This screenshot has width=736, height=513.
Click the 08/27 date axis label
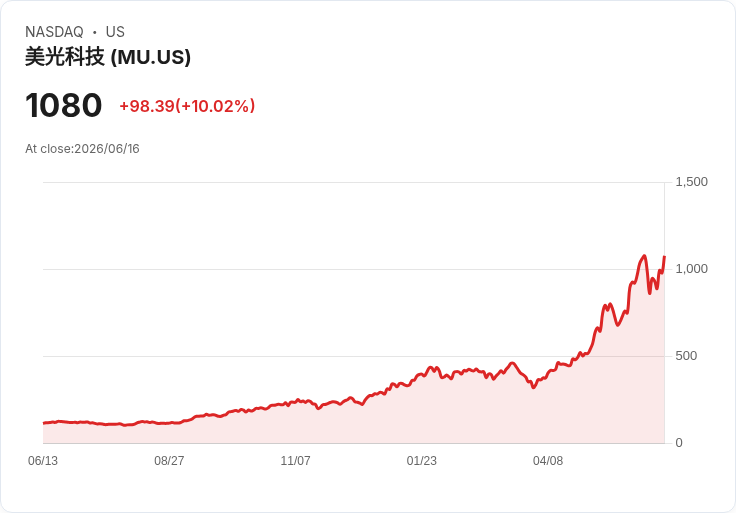(169, 461)
